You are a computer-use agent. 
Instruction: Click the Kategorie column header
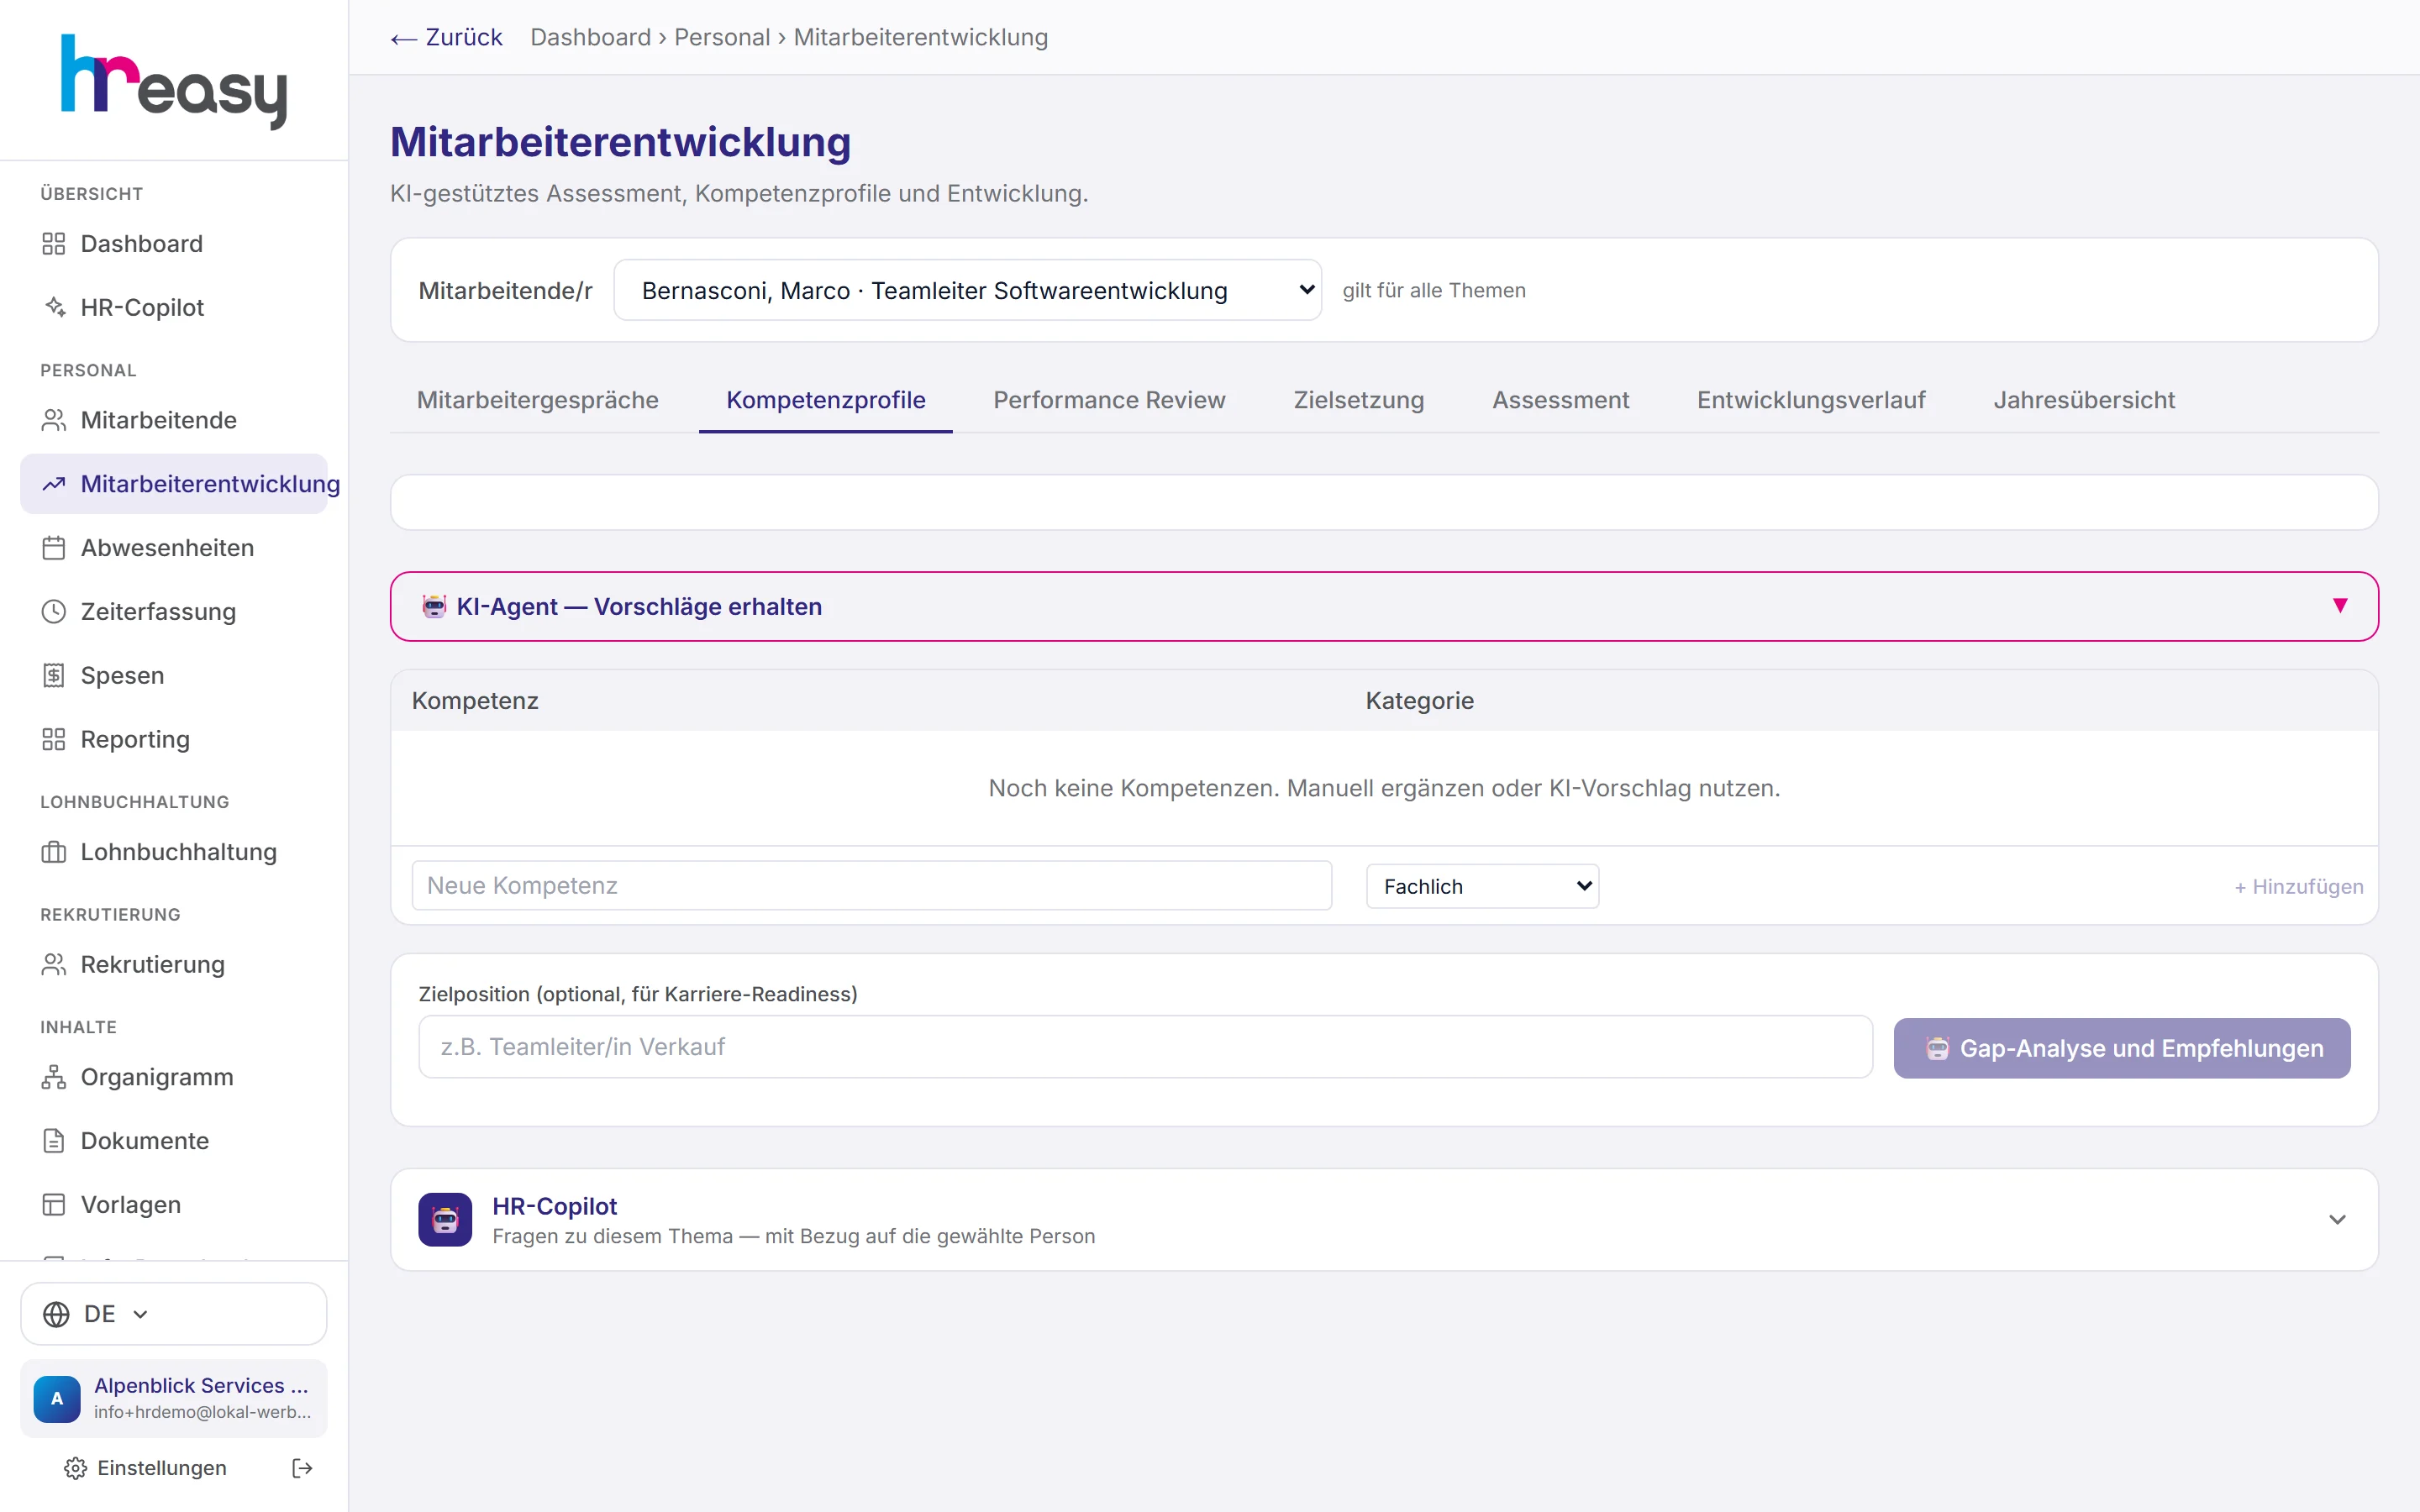(1419, 701)
